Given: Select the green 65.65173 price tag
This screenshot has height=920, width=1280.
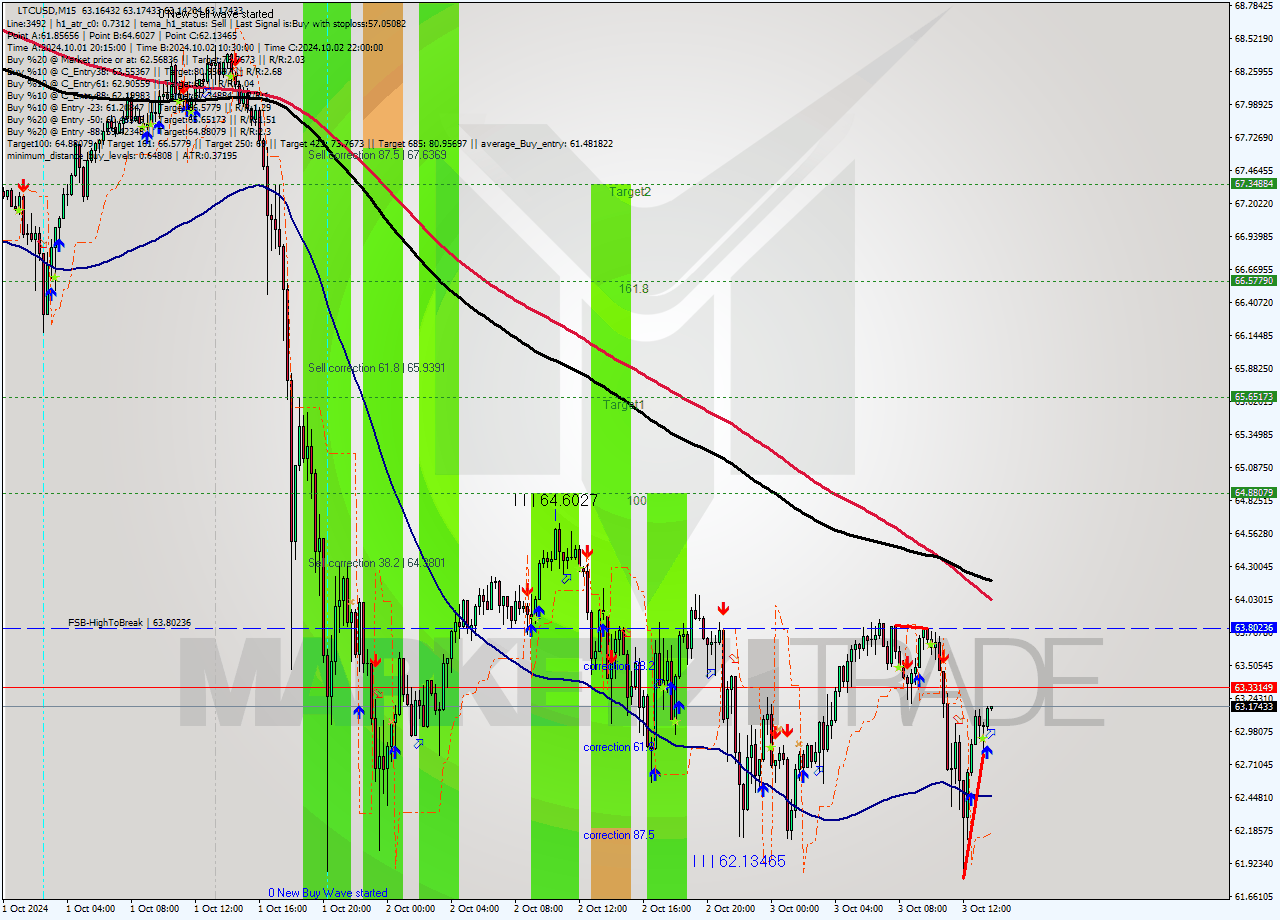Looking at the screenshot, I should pos(1254,397).
